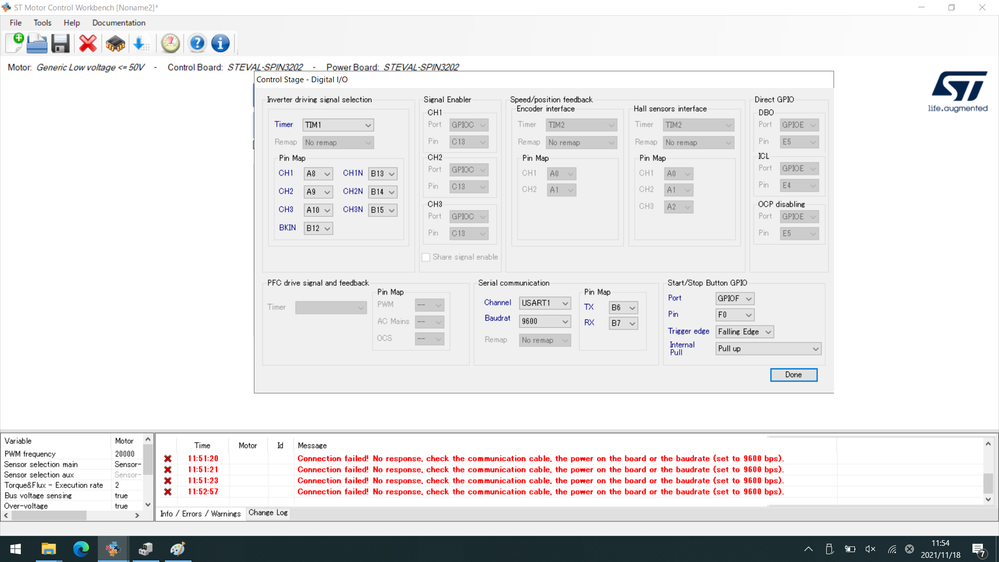The image size is (999, 562).
Task: Open RX pin B7 dropdown
Action: tap(623, 324)
